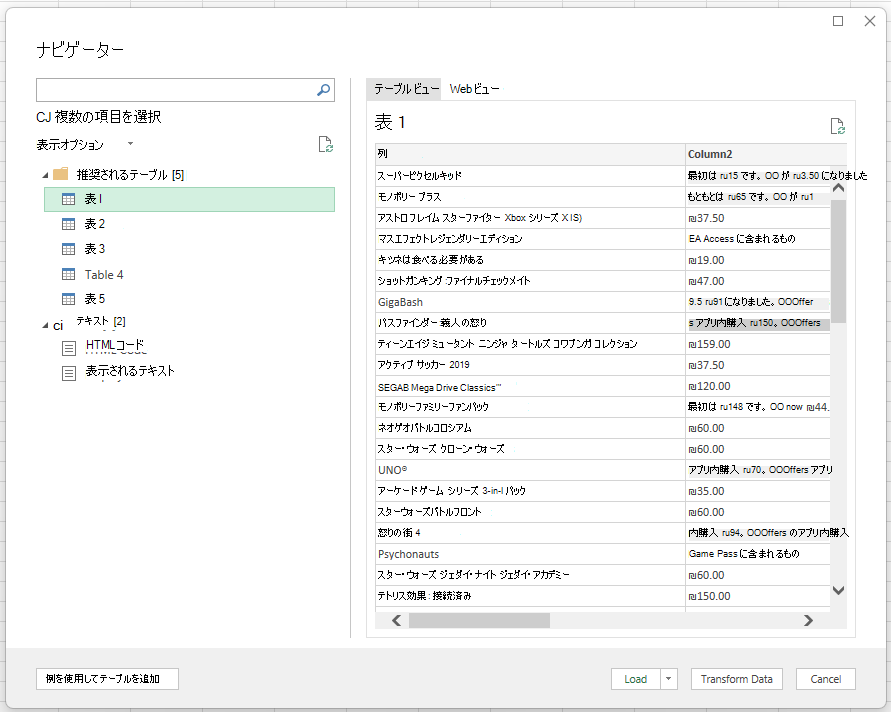Click the SEGAB Mega Drive Classics cell
891x712 pixels.
tap(530, 387)
